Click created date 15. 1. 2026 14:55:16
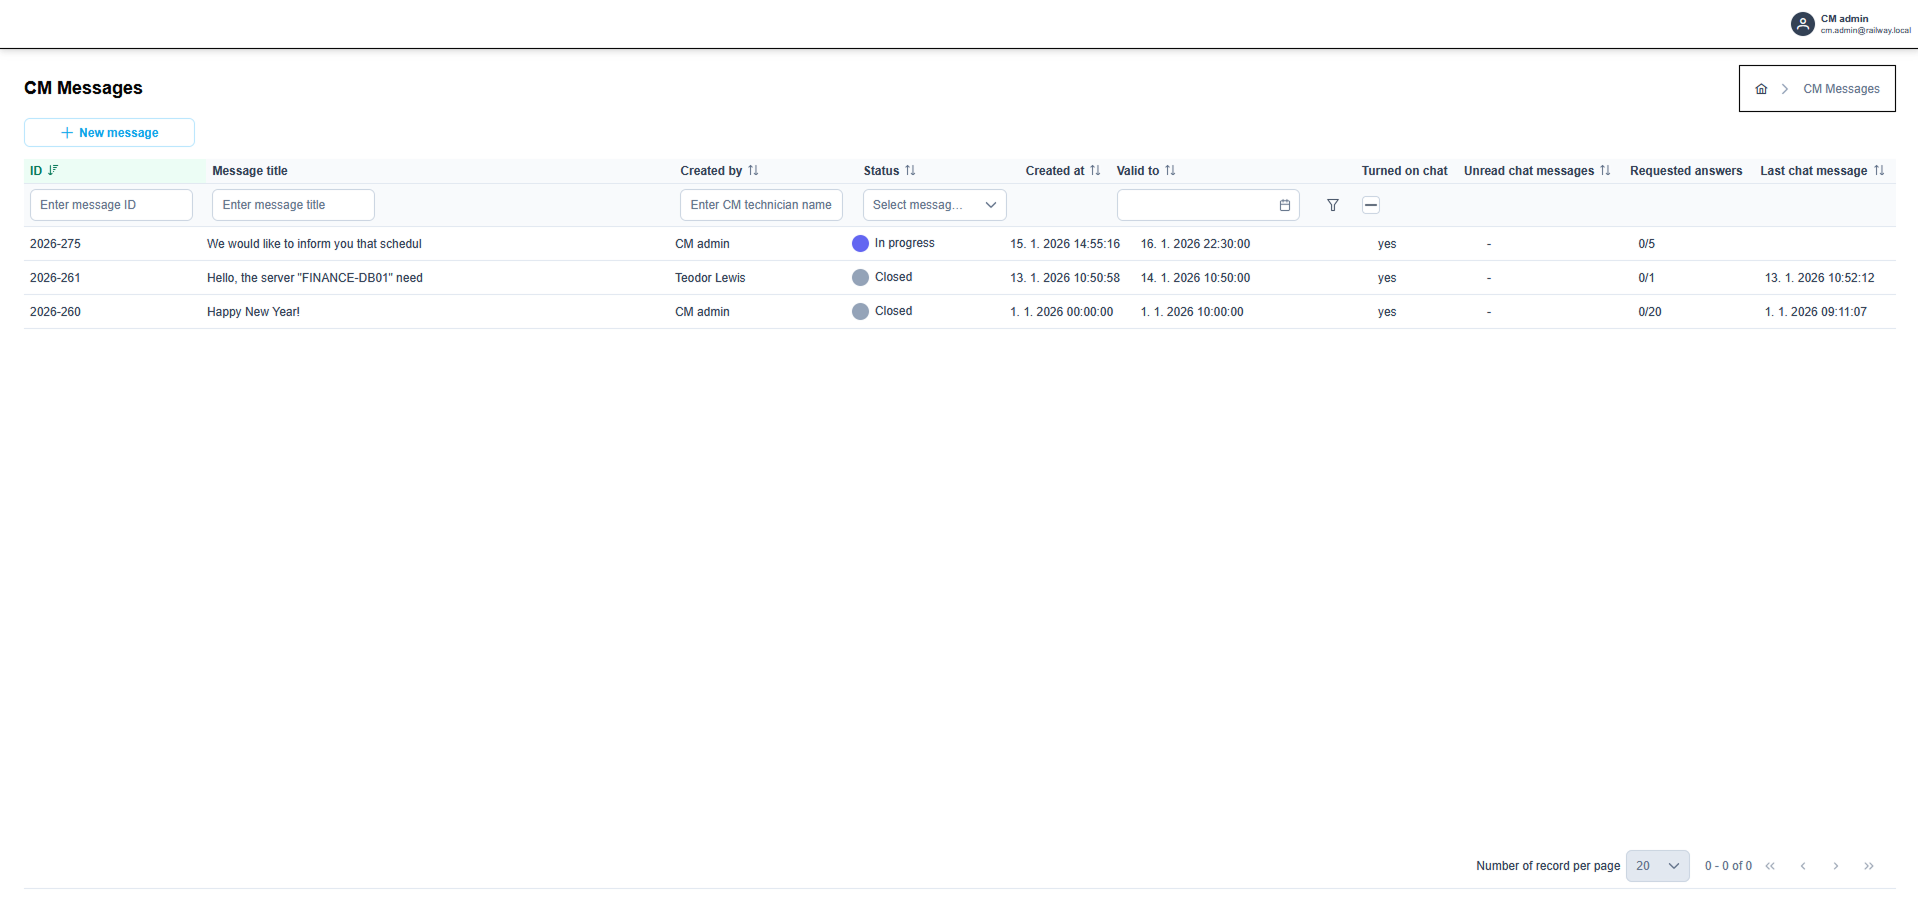Viewport: 1918px width, 912px height. coord(1065,244)
